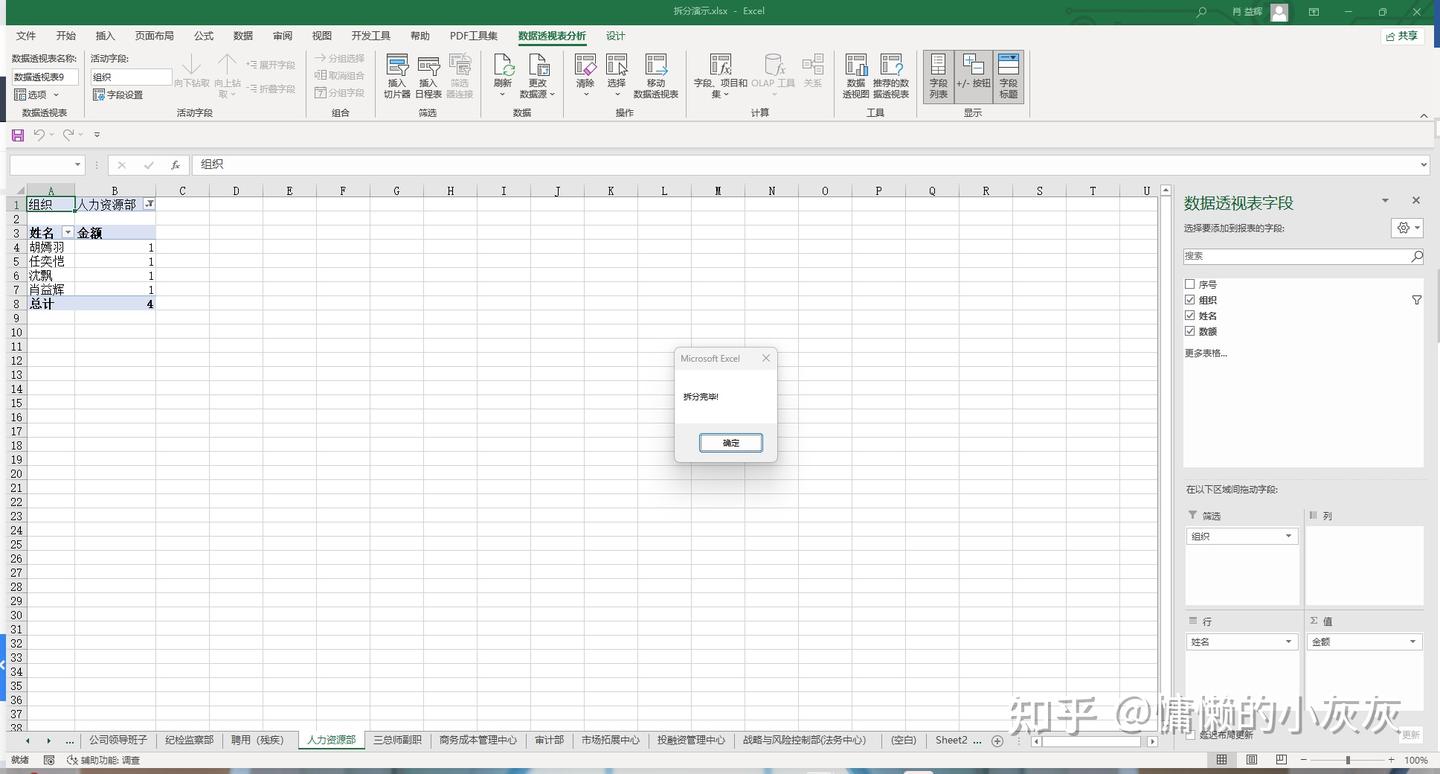This screenshot has width=1440, height=774.
Task: Select the 插入切片器 icon
Action: (396, 75)
